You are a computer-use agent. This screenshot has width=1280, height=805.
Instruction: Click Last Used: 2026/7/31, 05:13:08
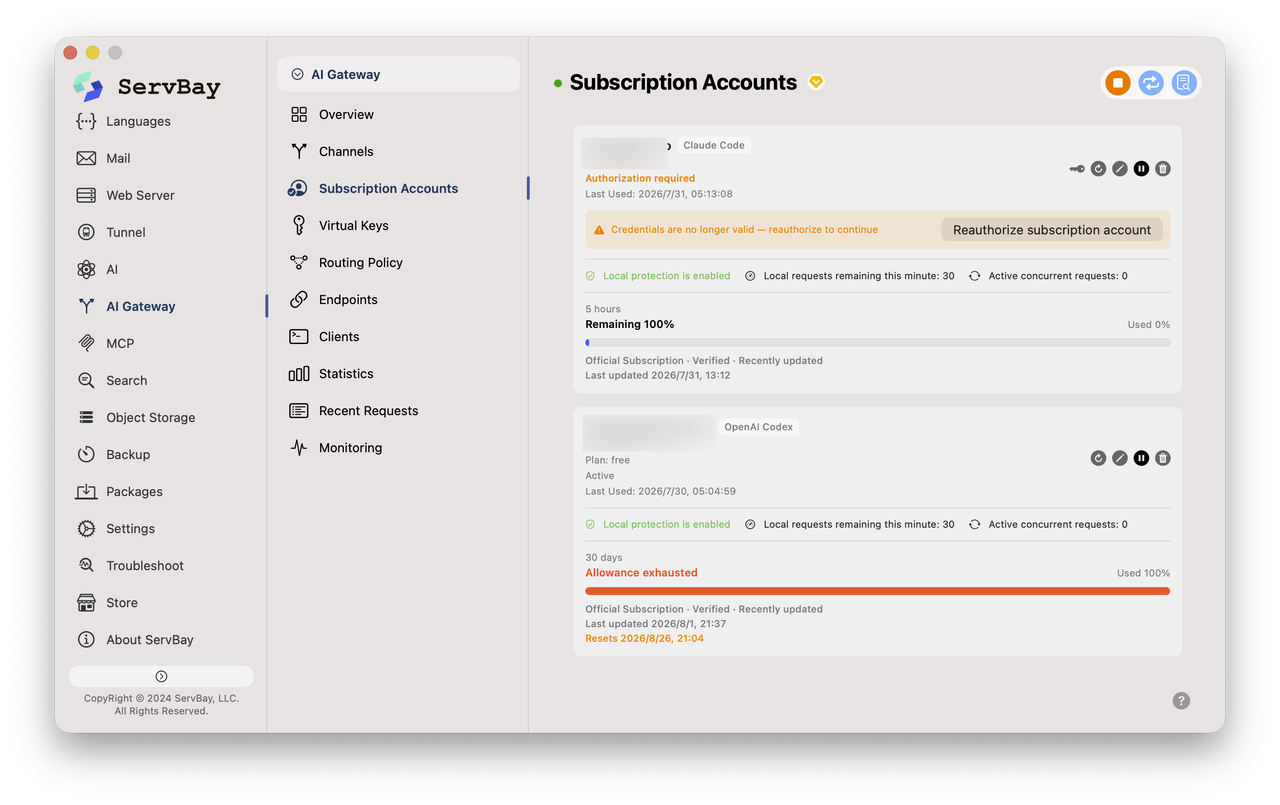click(x=659, y=194)
